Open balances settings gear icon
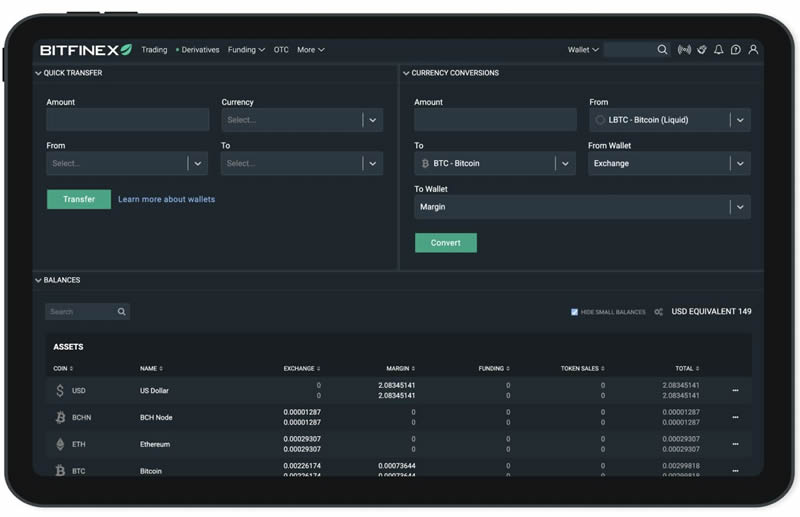 [659, 312]
